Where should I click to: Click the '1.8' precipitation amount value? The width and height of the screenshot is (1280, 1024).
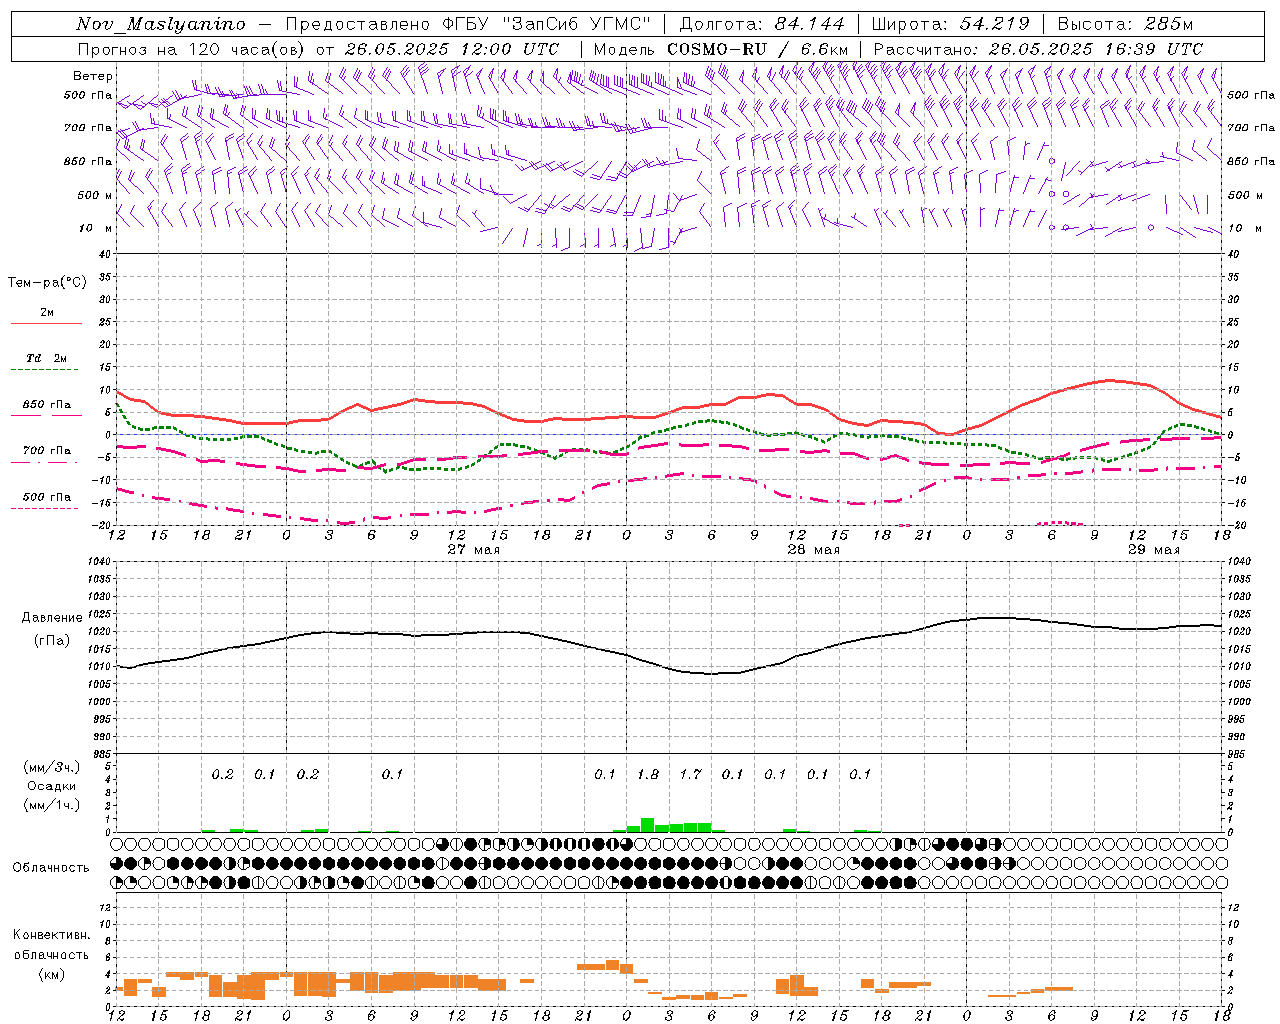tap(648, 775)
